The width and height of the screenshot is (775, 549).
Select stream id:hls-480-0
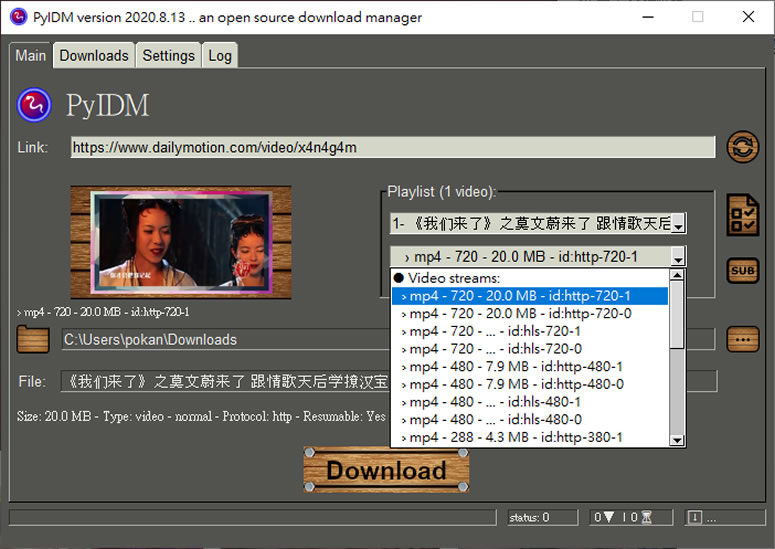[530, 420]
